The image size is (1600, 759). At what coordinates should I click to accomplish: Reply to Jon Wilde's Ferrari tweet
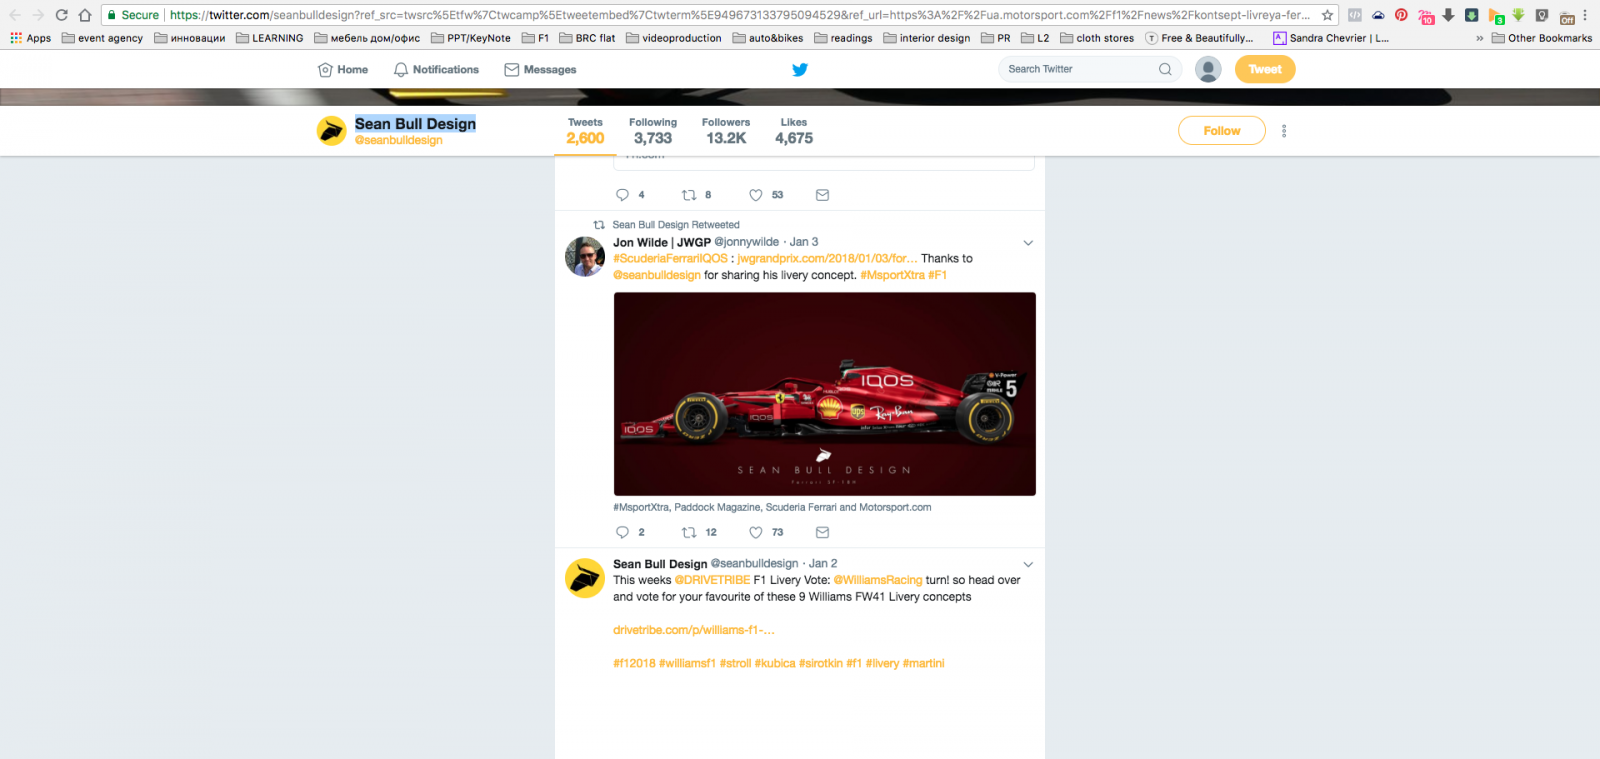[x=622, y=532]
